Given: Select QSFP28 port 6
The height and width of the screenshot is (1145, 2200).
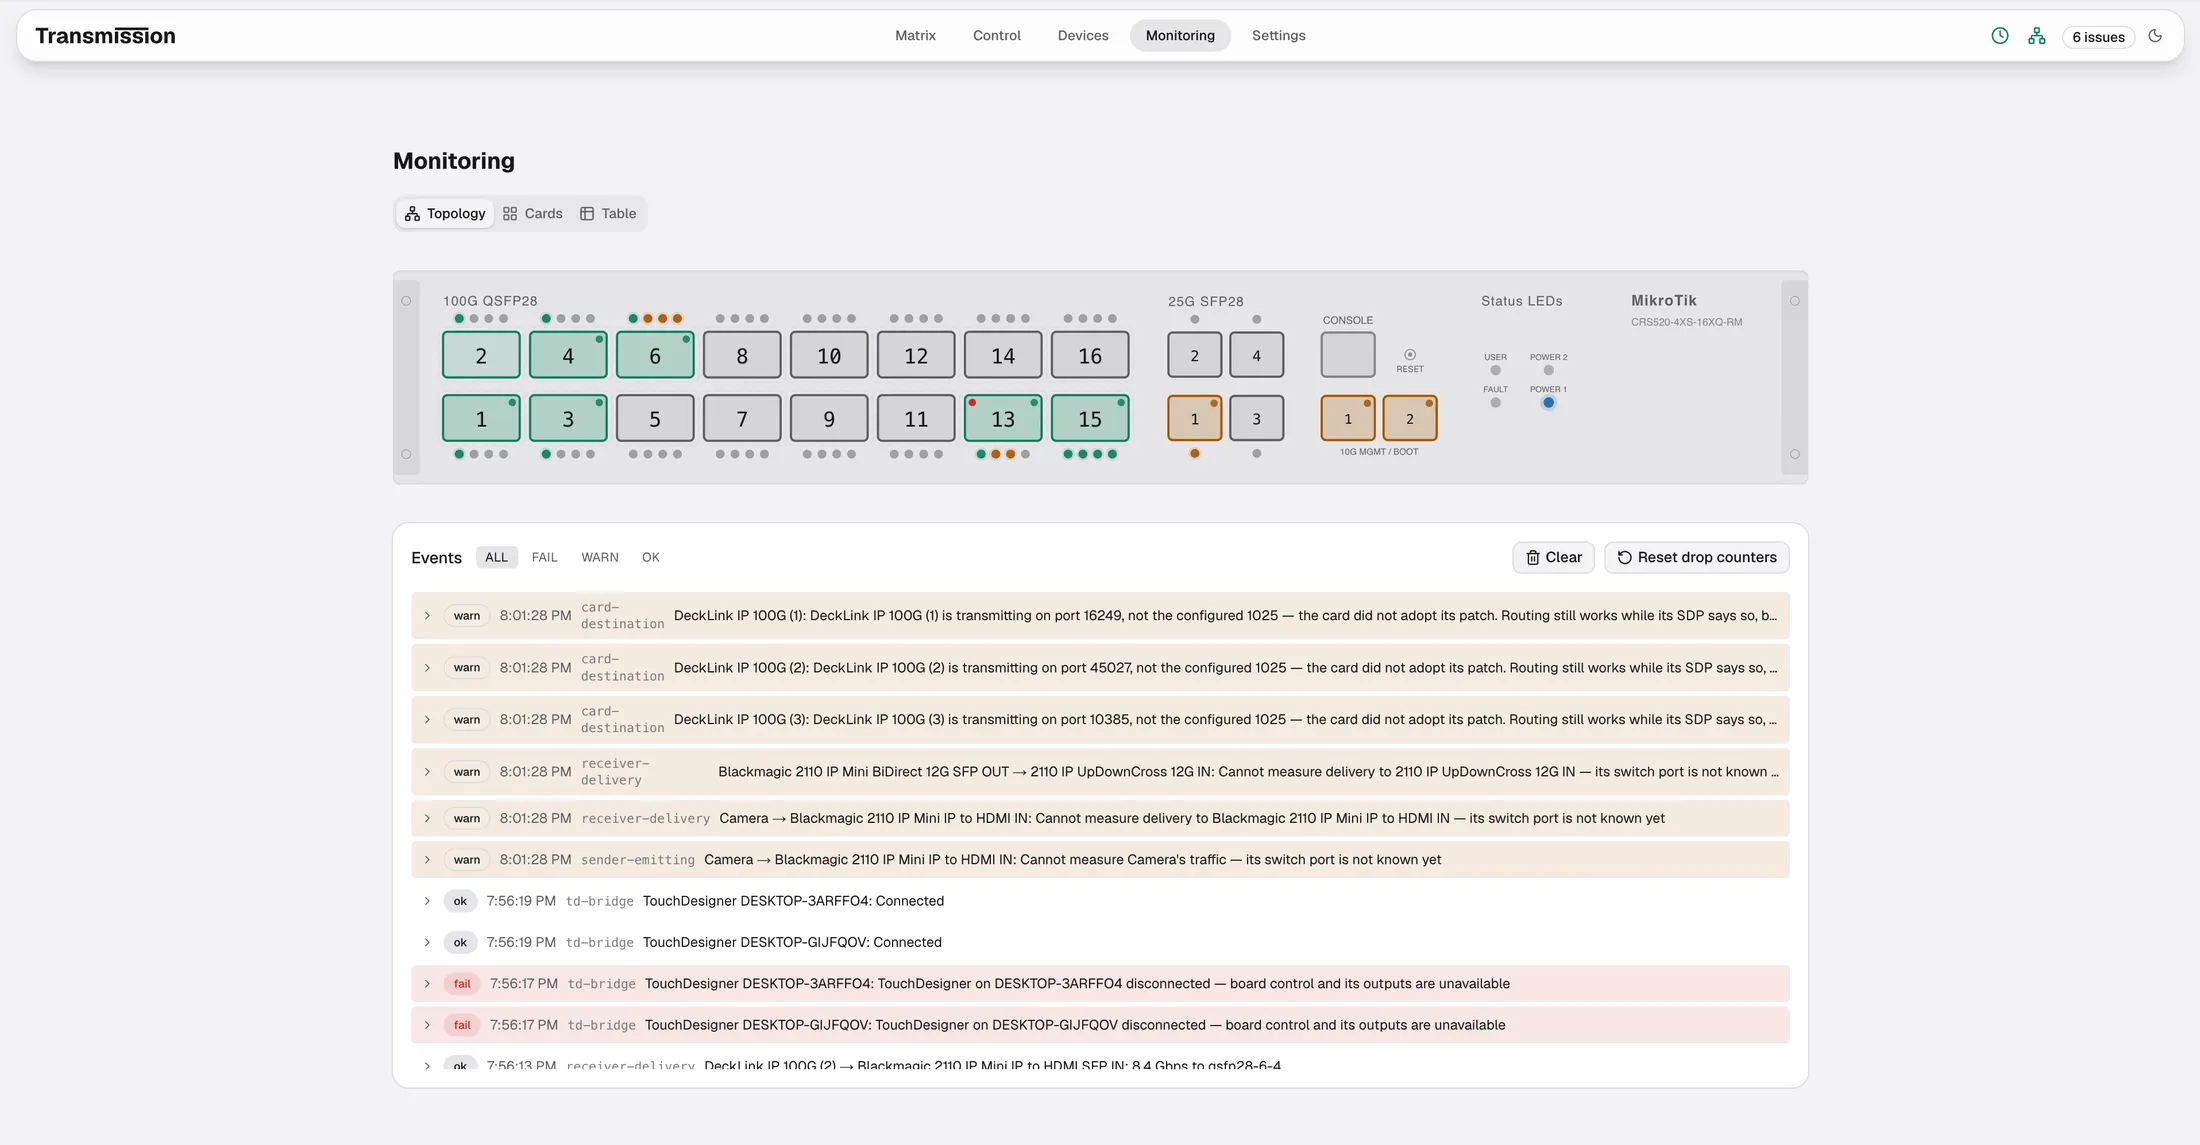Looking at the screenshot, I should [655, 355].
